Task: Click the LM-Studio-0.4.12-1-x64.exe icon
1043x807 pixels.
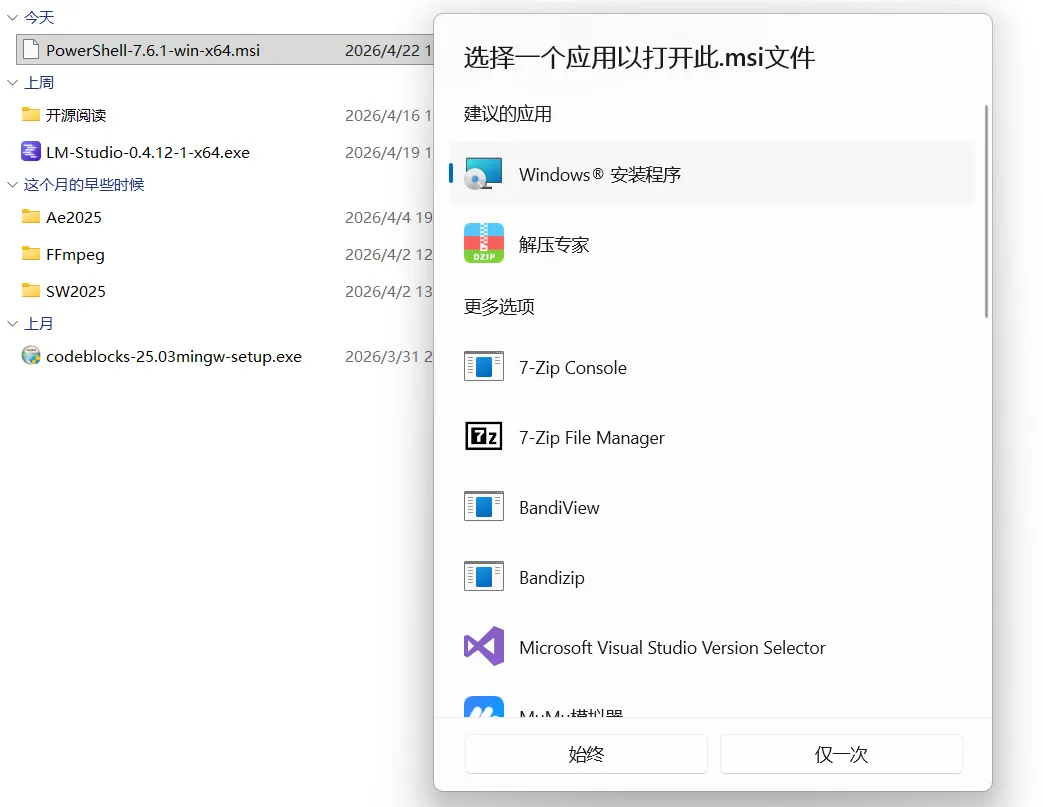Action: coord(31,152)
